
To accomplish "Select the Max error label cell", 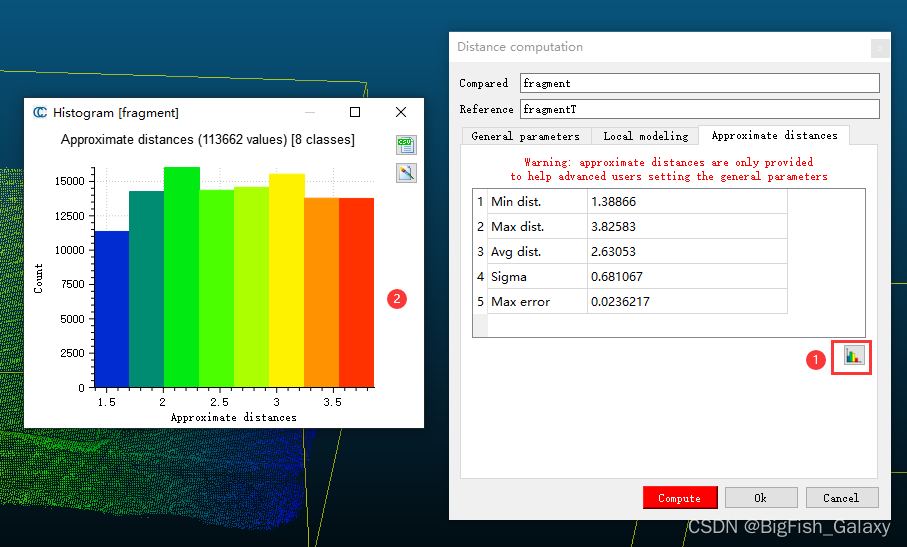I will click(x=537, y=301).
